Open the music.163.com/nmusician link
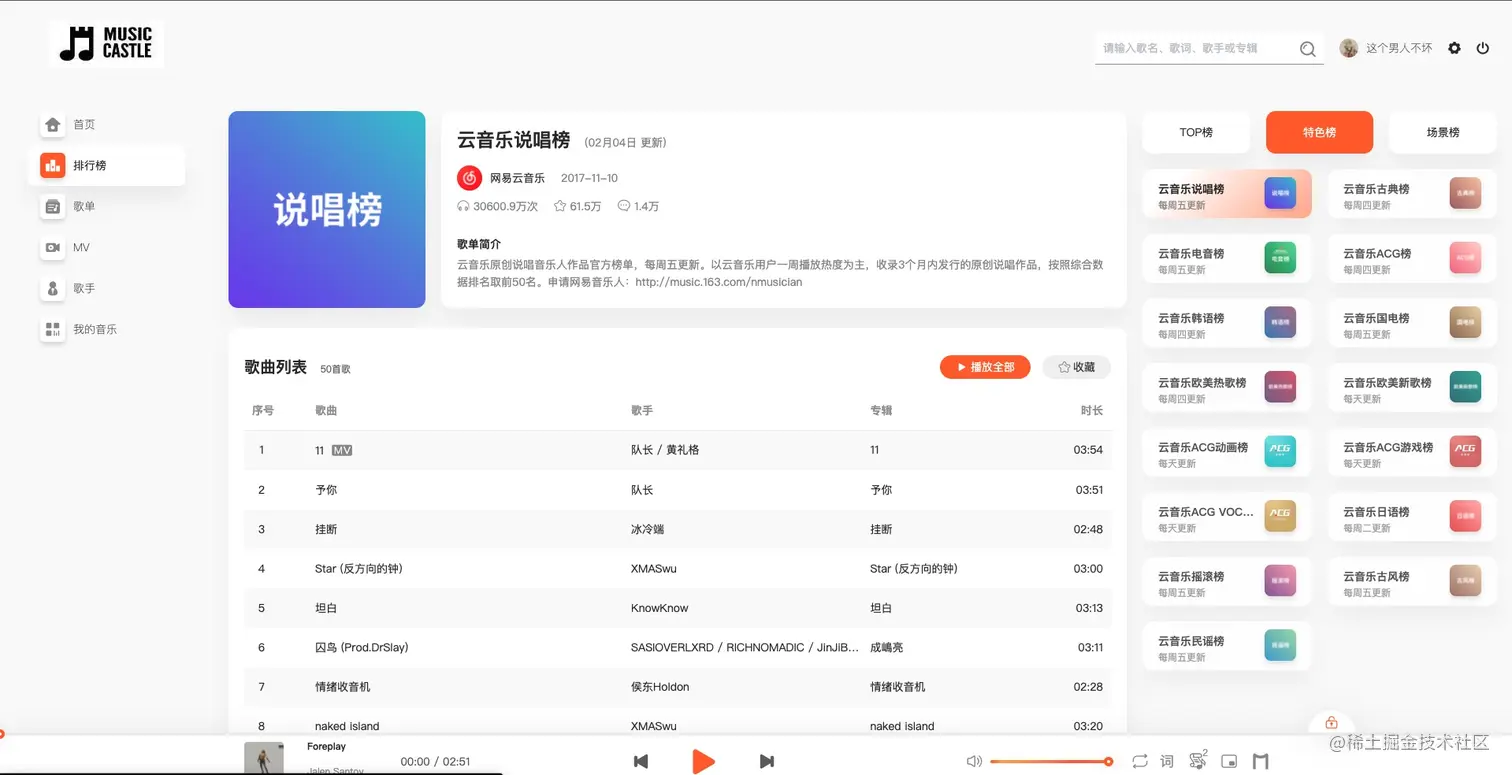1512x775 pixels. 718,282
